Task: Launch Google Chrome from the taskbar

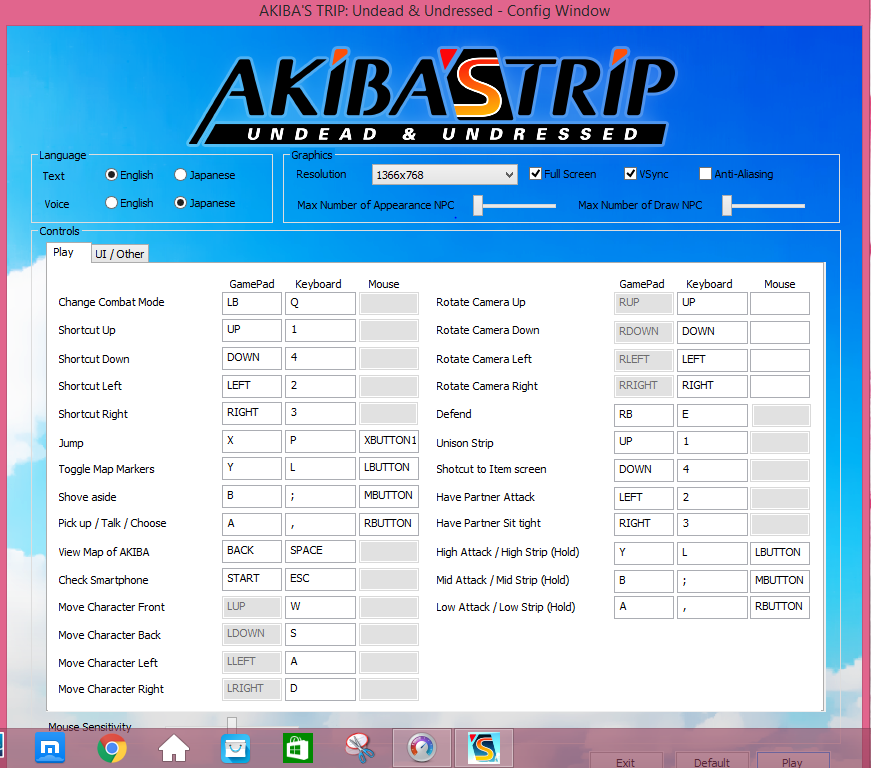Action: 112,748
